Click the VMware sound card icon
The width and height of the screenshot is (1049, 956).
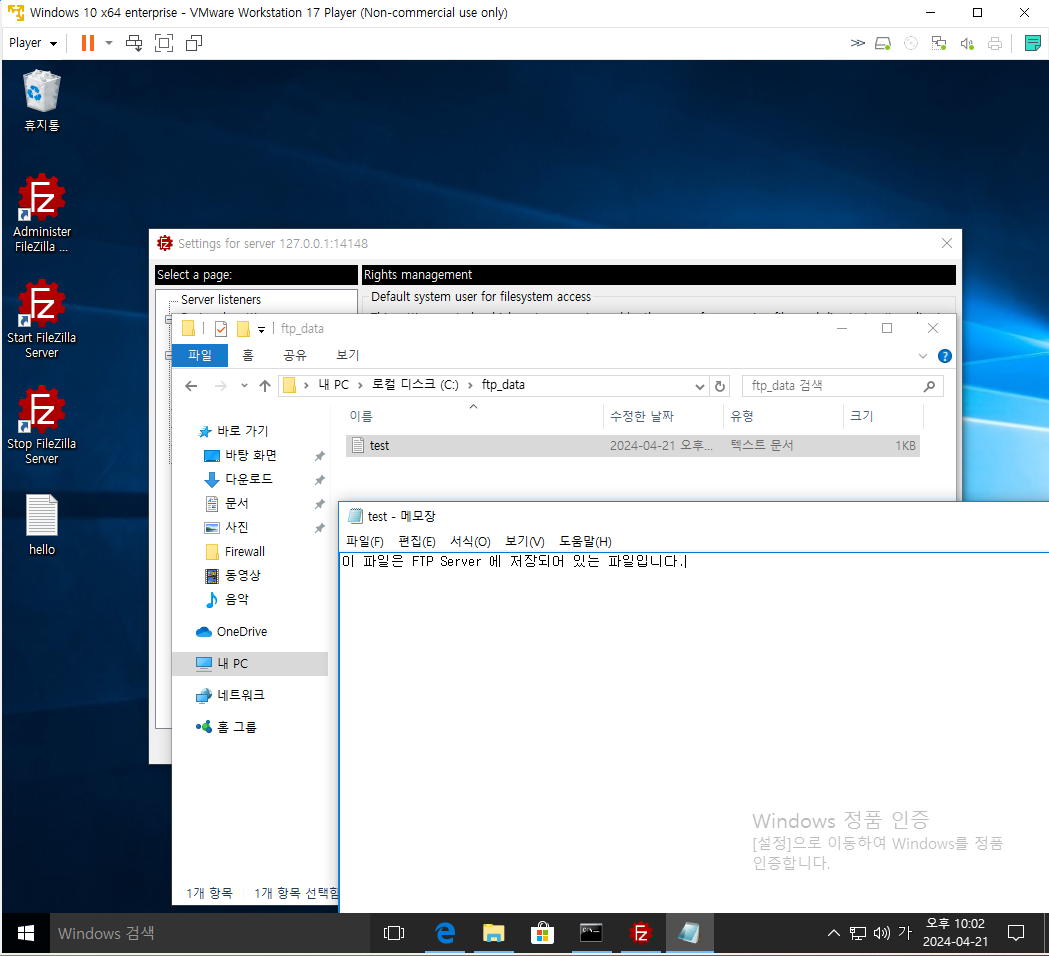[x=967, y=43]
